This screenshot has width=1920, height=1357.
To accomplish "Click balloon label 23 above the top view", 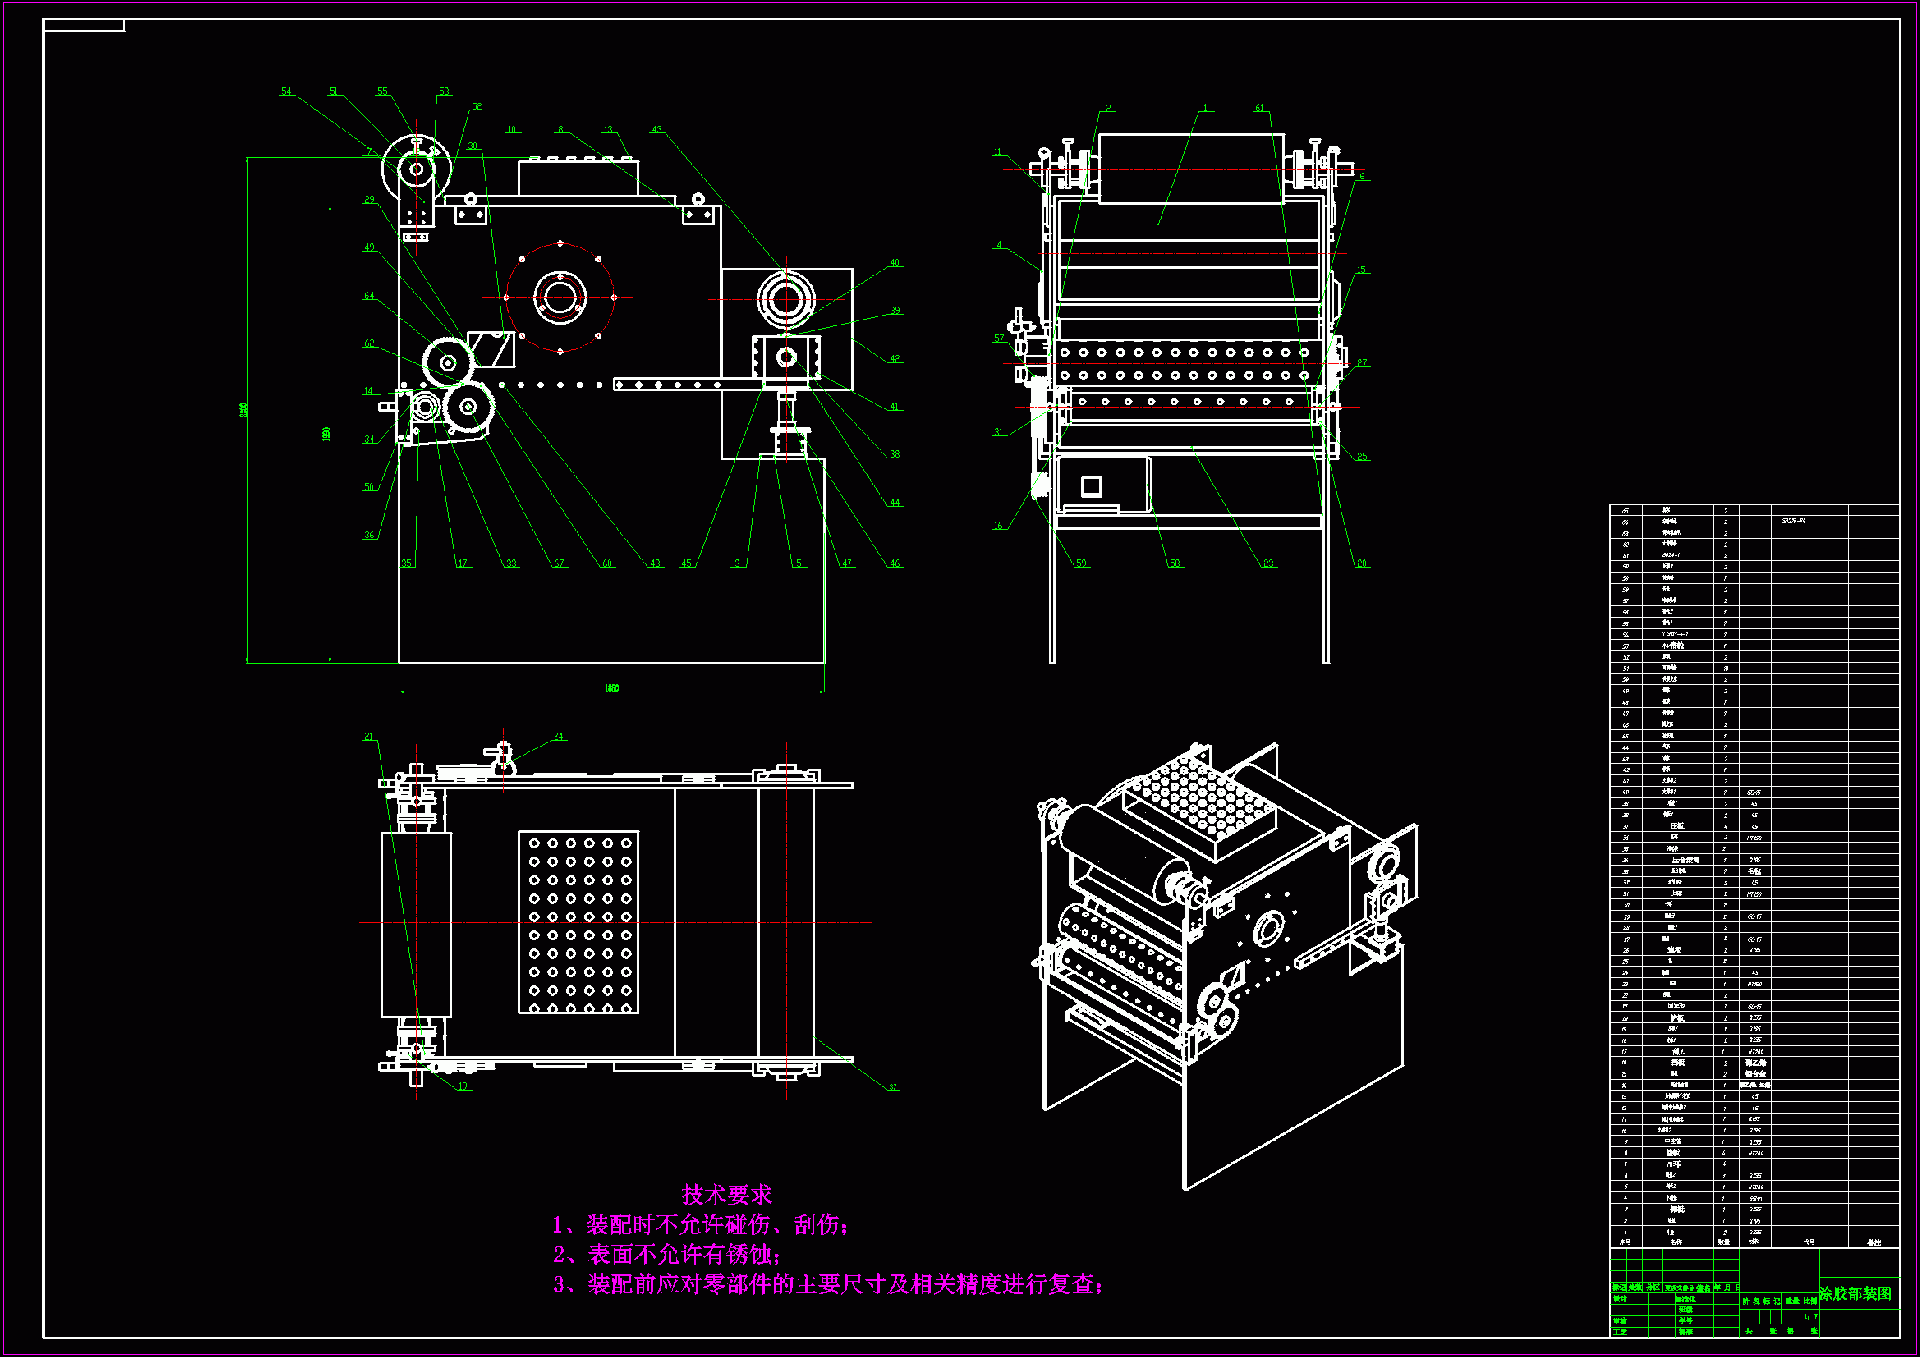I will pyautogui.click(x=558, y=737).
